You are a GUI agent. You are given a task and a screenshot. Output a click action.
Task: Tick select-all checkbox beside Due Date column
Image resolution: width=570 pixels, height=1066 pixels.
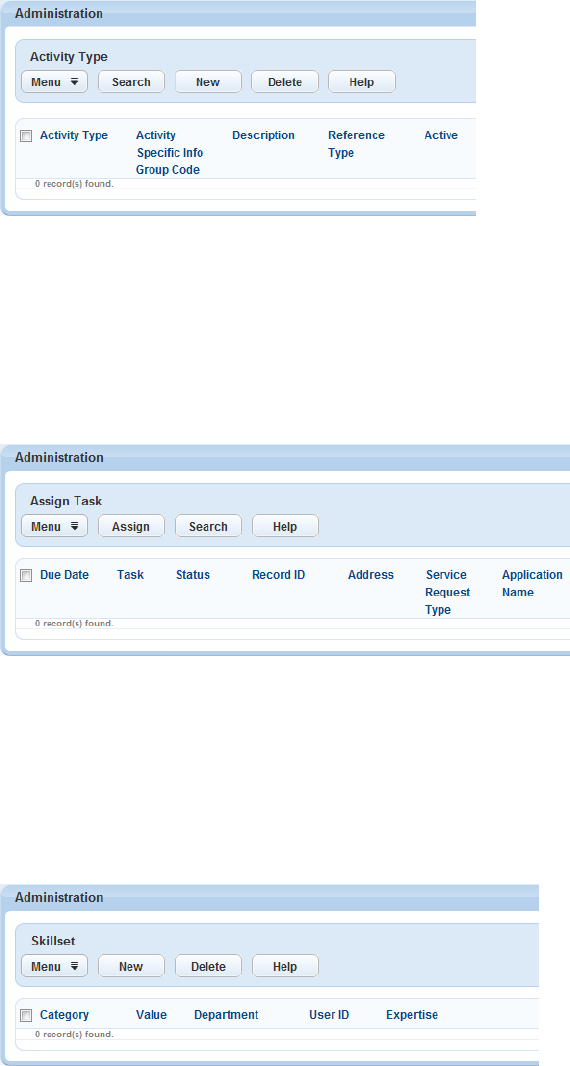coord(26,576)
